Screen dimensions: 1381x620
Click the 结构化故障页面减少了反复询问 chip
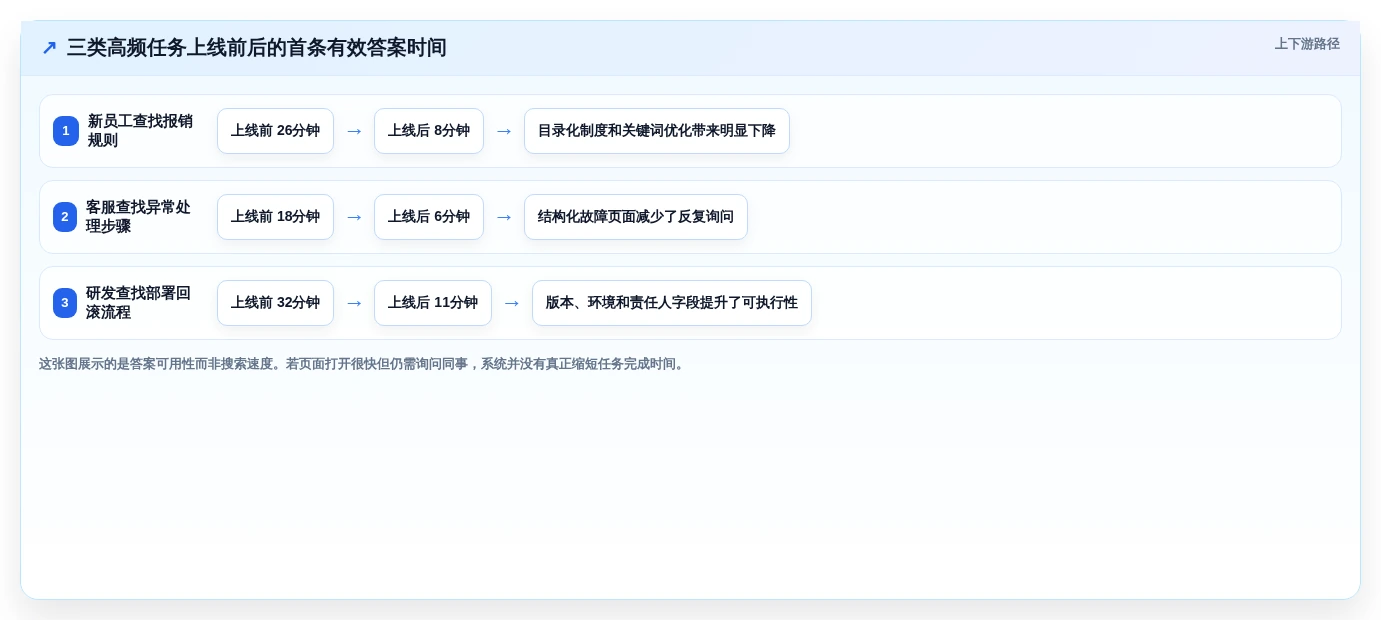[x=636, y=217]
